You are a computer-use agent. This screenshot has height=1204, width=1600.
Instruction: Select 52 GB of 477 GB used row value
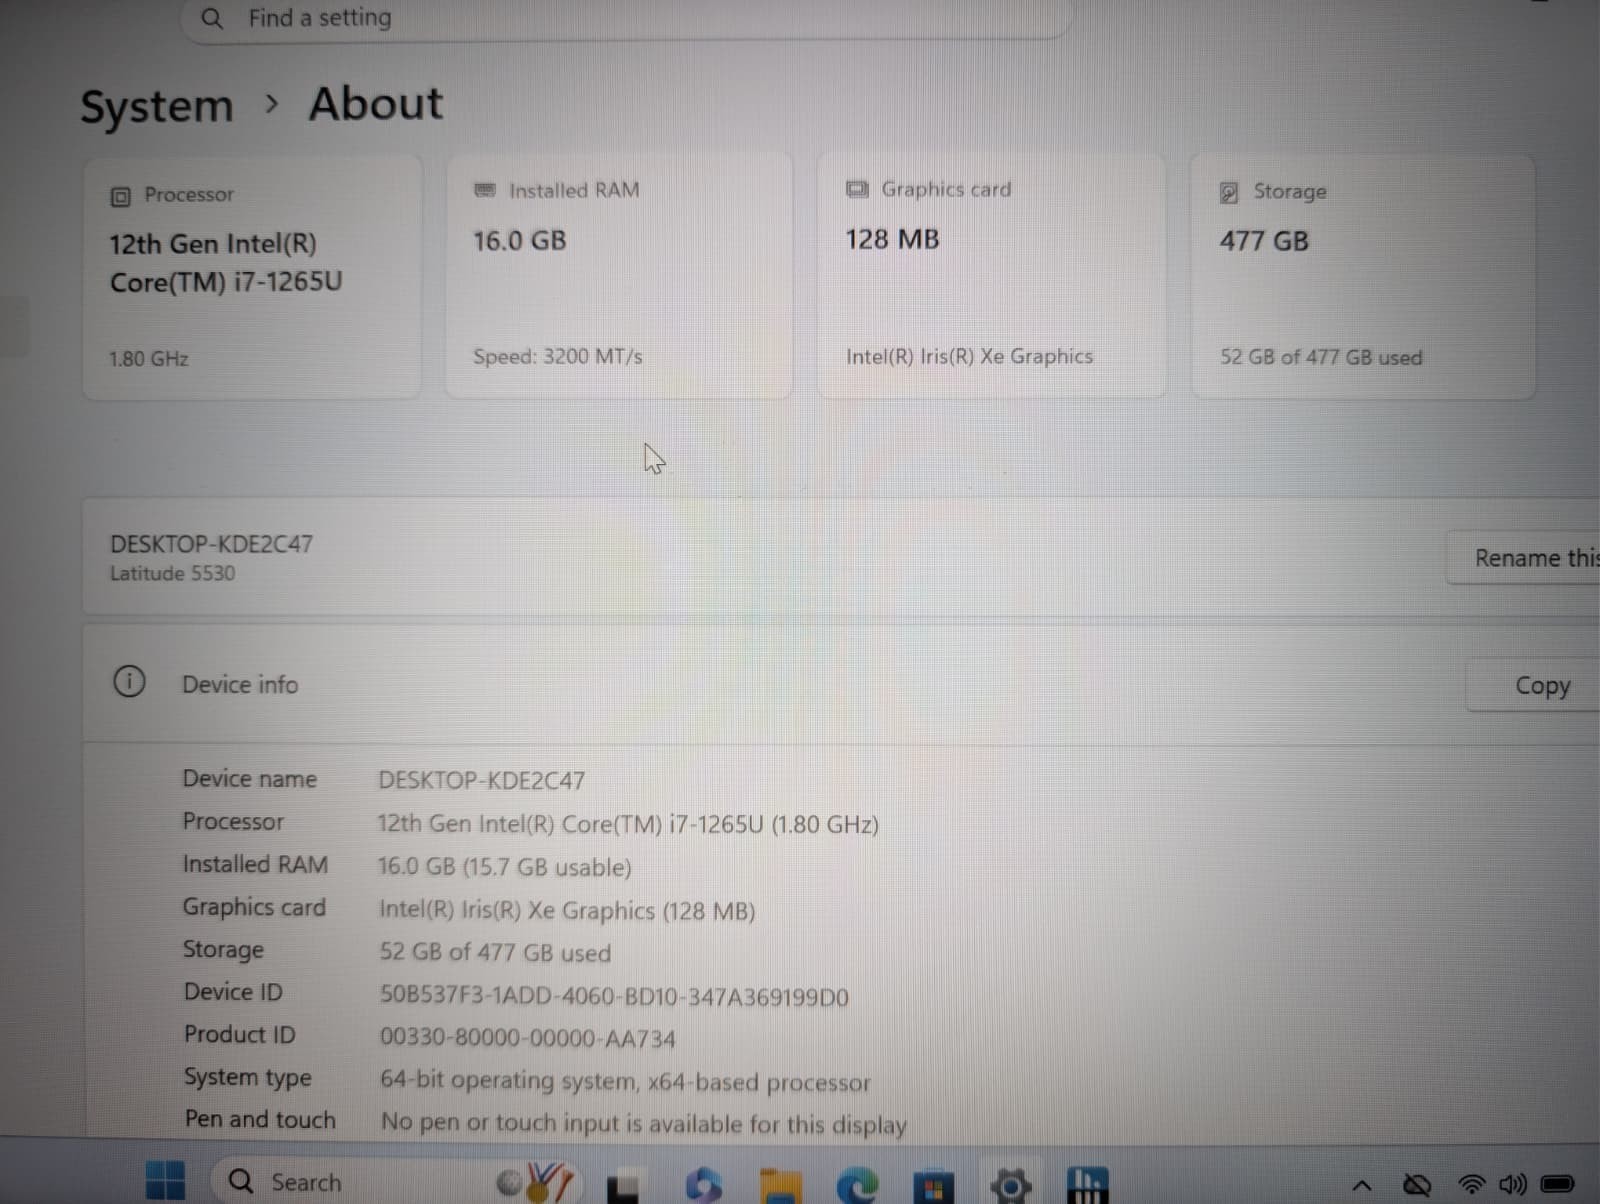(x=495, y=953)
